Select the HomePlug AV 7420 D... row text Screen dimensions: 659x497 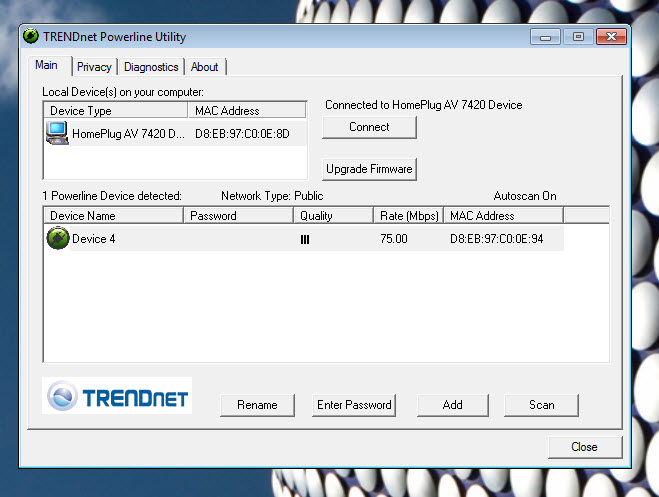[128, 134]
